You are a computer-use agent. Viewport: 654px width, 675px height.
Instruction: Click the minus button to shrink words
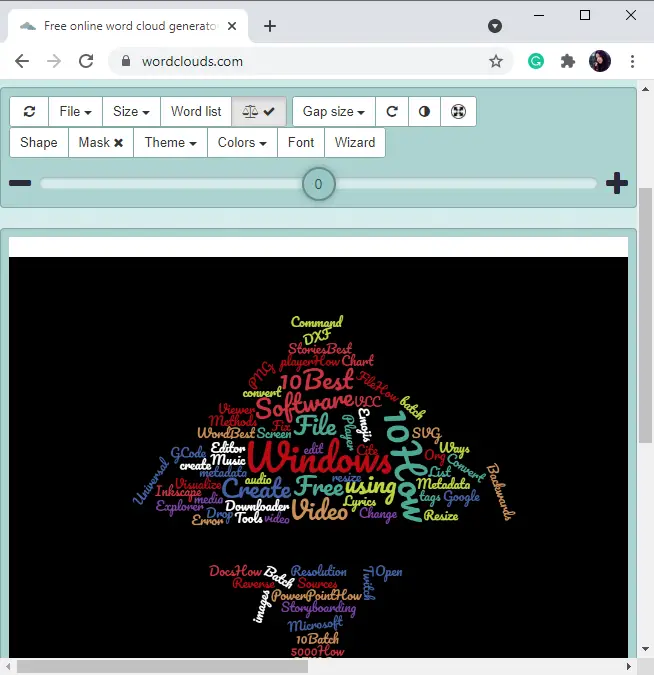(20, 183)
